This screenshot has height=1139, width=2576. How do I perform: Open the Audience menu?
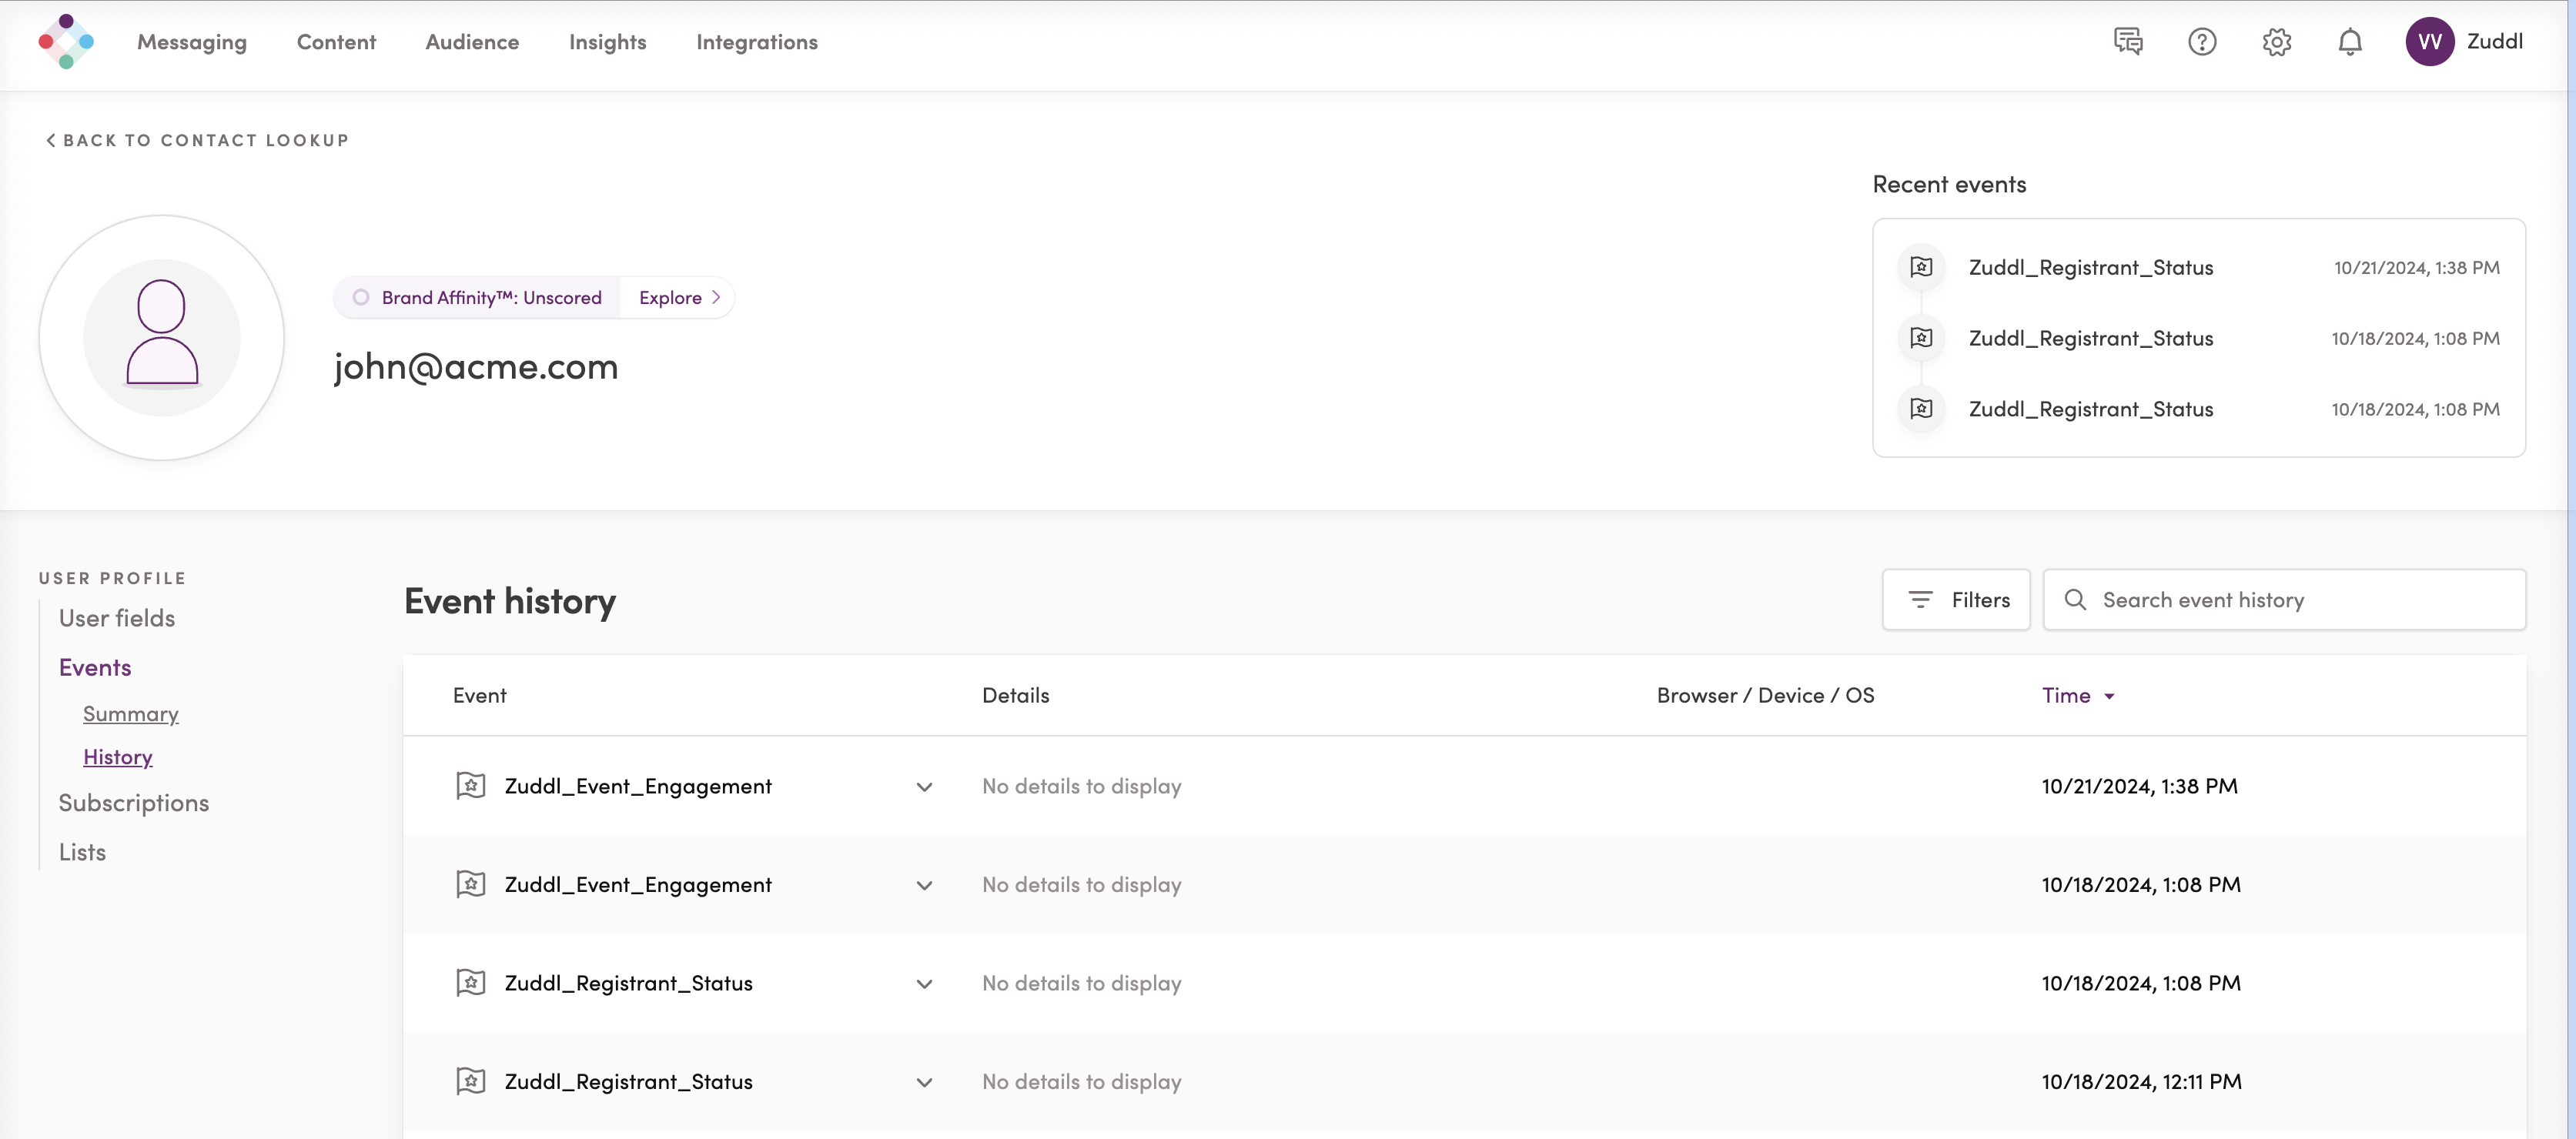[x=472, y=42]
